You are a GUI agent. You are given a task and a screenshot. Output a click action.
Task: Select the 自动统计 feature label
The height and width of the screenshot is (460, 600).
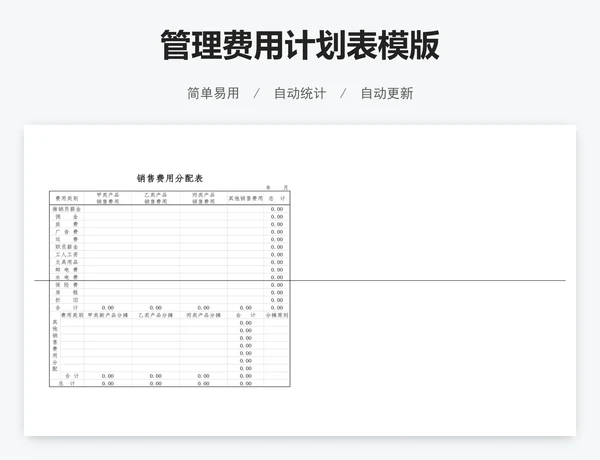(x=299, y=93)
